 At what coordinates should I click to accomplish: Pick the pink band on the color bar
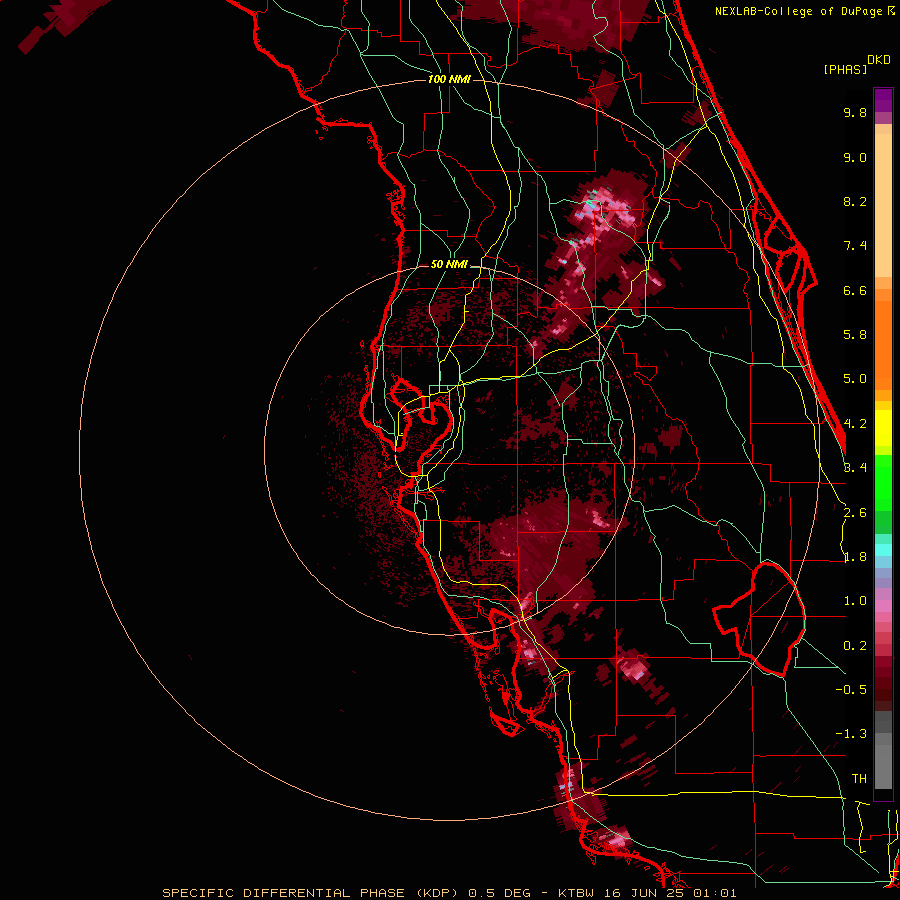tap(883, 606)
